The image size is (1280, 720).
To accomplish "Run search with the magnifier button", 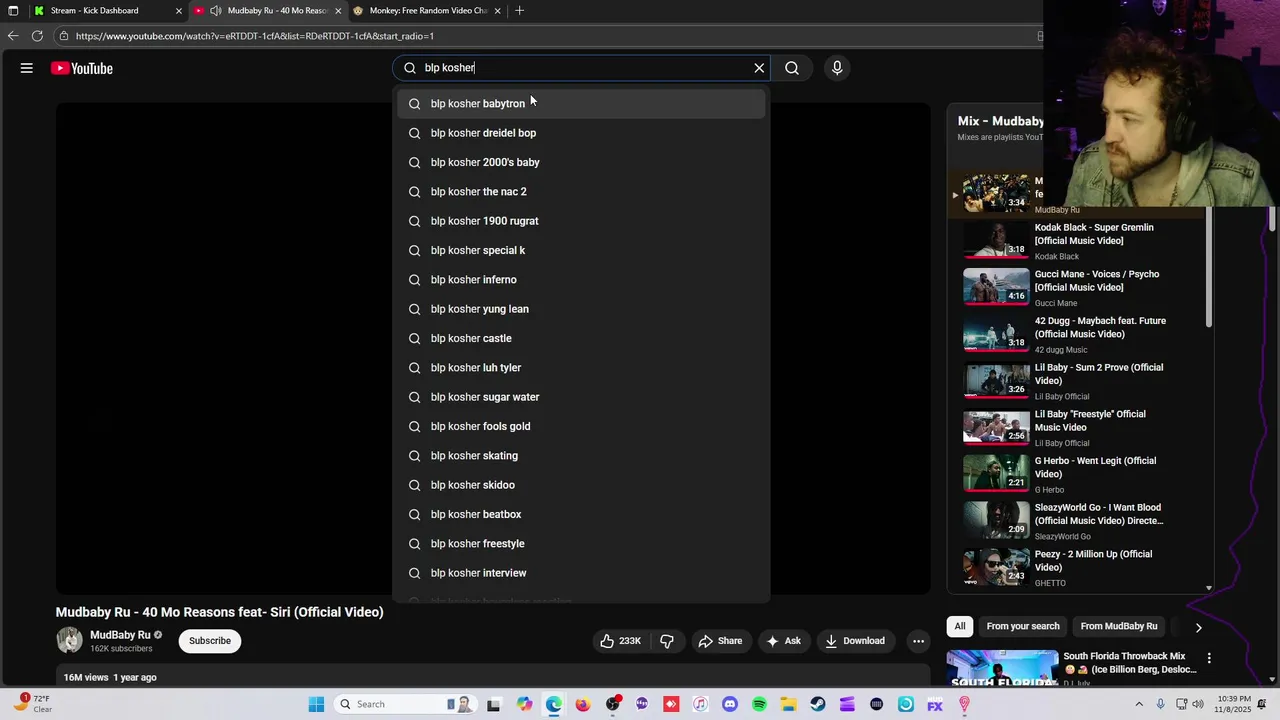I will (x=792, y=68).
